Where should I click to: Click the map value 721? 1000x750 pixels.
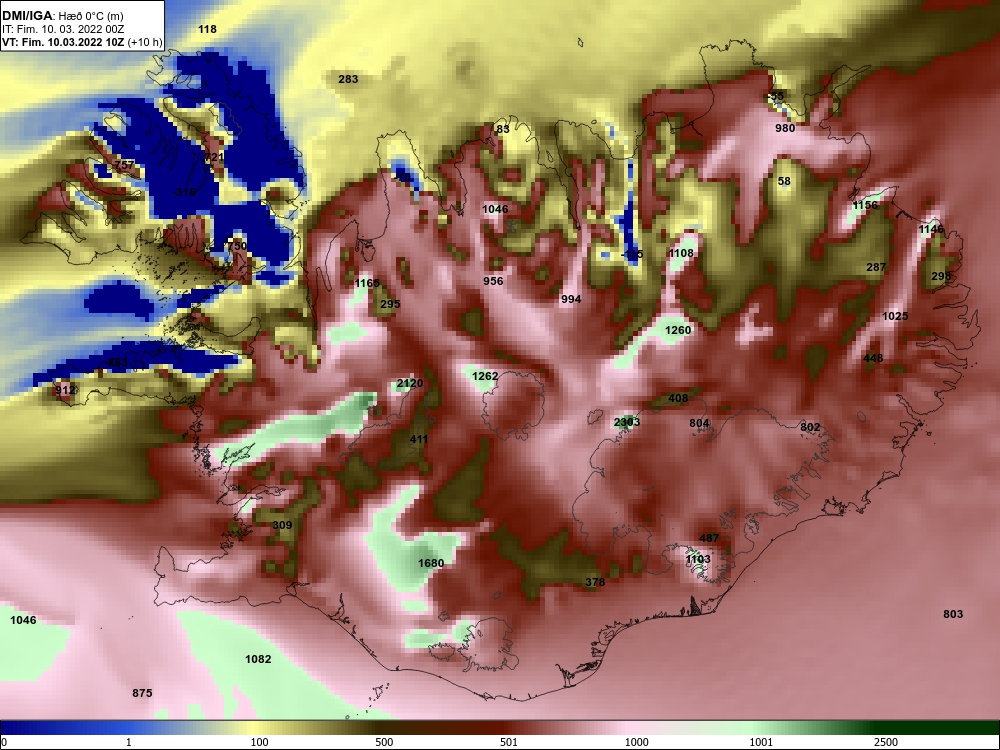pyautogui.click(x=214, y=157)
